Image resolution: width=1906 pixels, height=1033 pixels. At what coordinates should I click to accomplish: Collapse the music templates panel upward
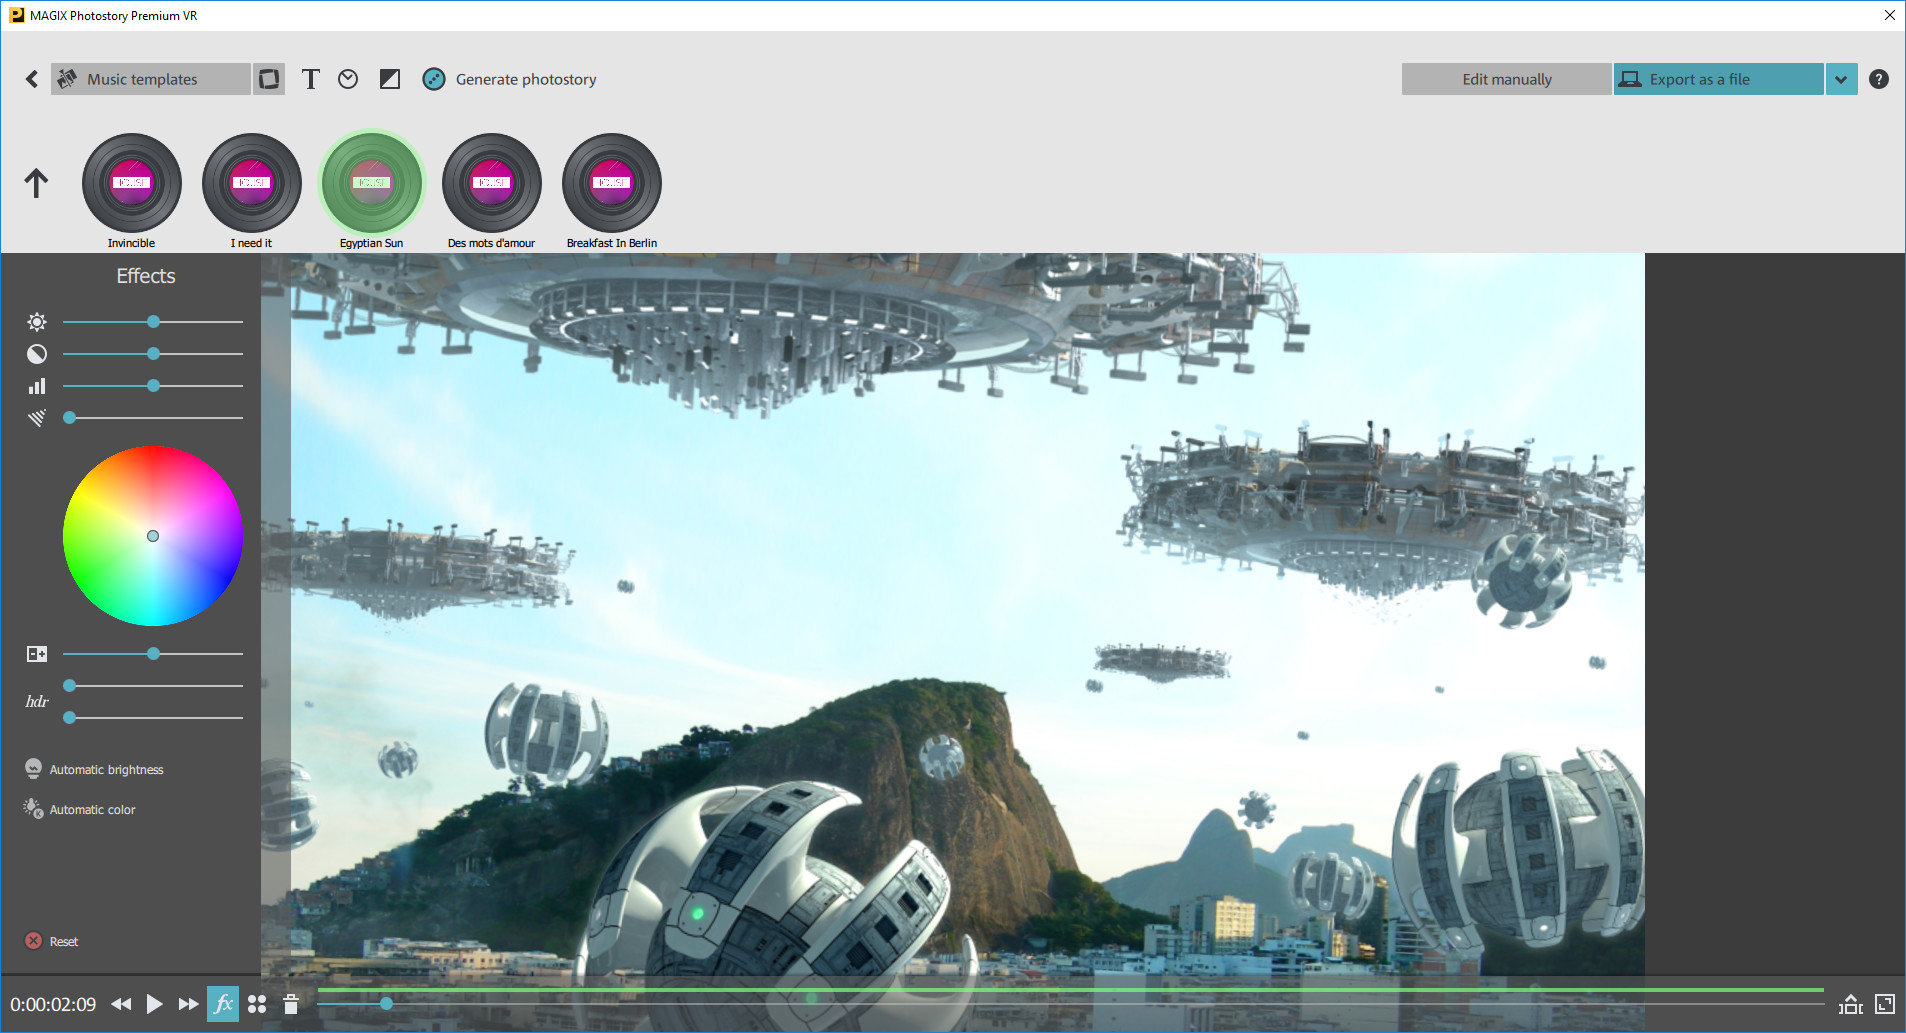coord(36,183)
